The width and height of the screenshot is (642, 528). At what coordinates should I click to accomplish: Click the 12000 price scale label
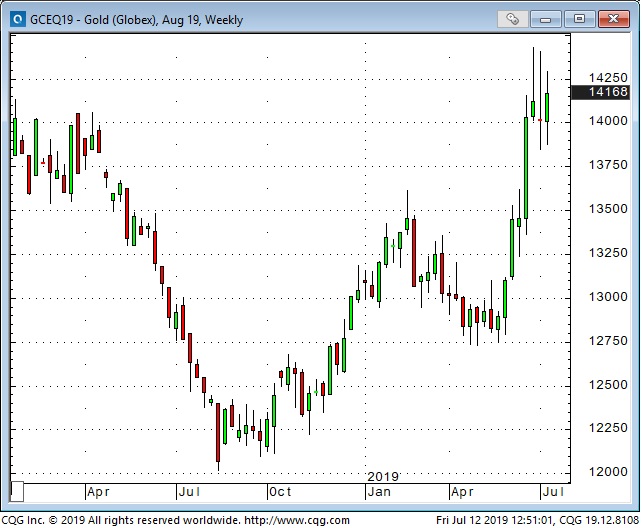[608, 472]
